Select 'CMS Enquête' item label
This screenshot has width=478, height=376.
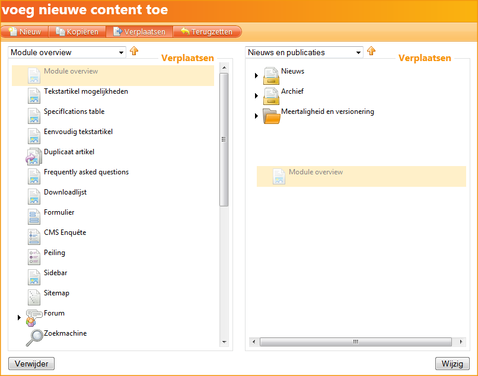pos(65,232)
